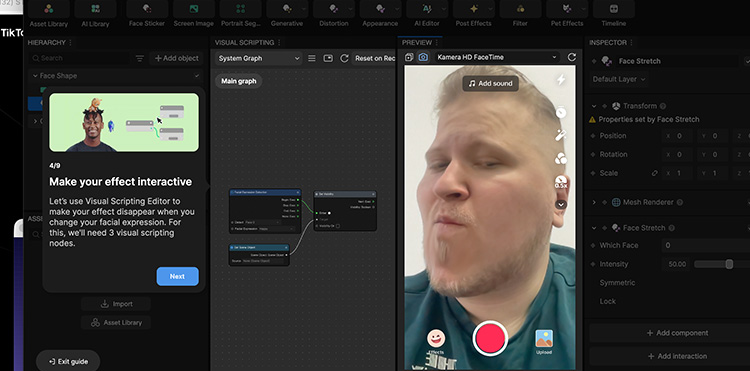Open the Pet Effects tool
The image size is (750, 371).
567,15
